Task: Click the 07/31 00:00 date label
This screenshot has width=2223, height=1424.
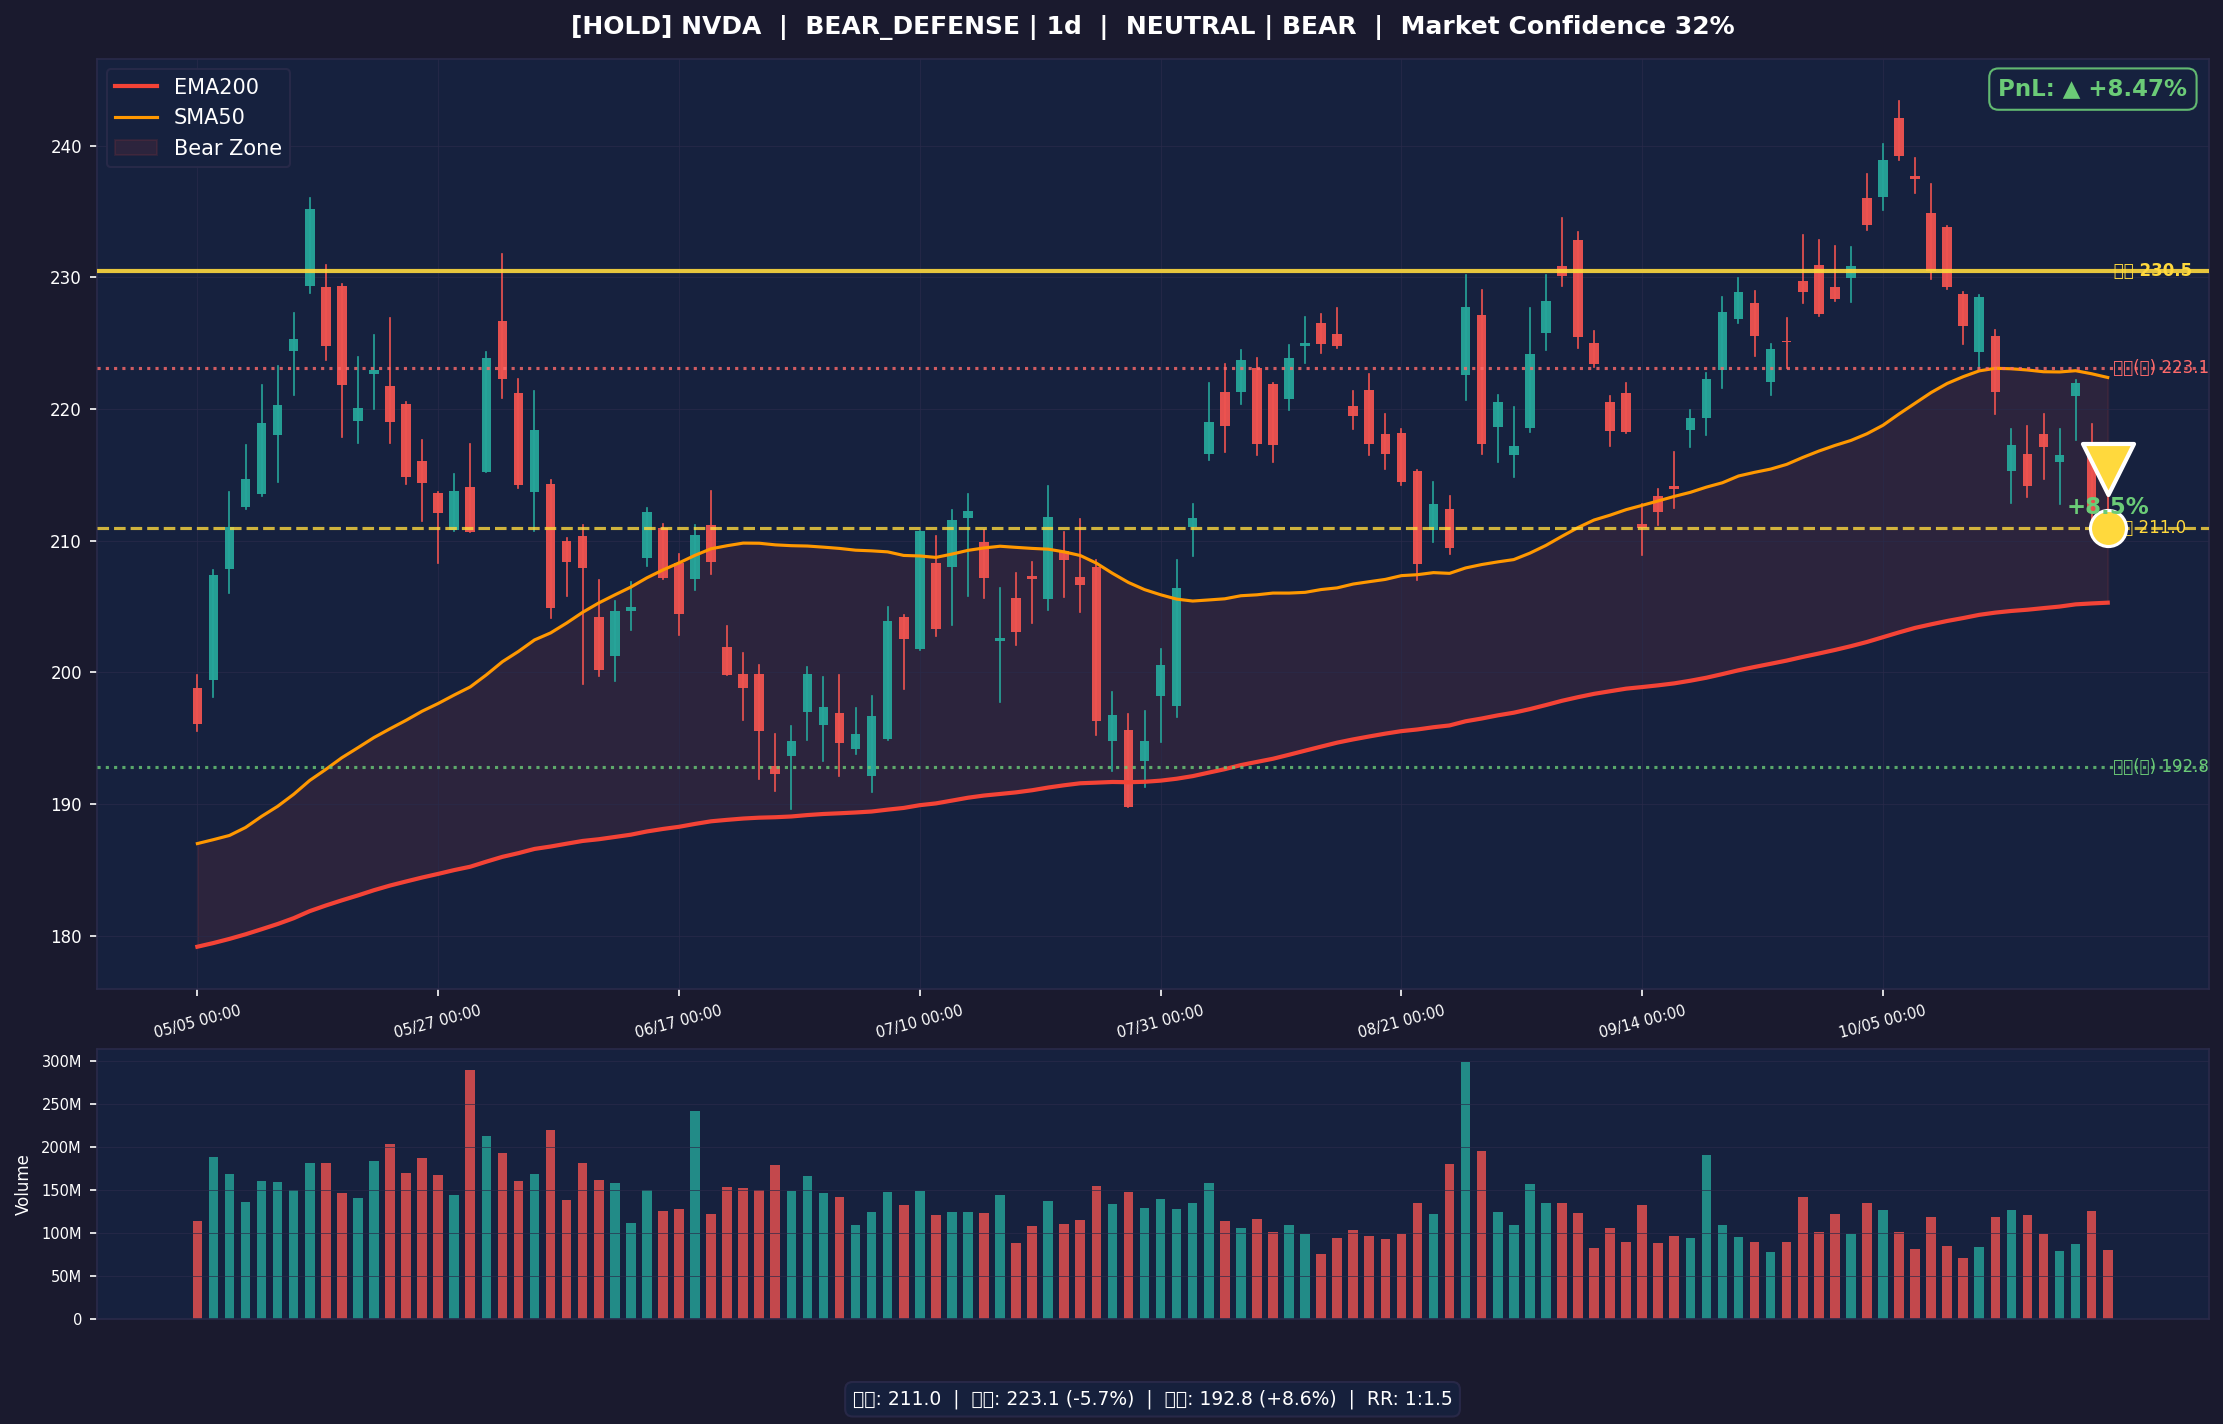Action: coord(1160,1022)
